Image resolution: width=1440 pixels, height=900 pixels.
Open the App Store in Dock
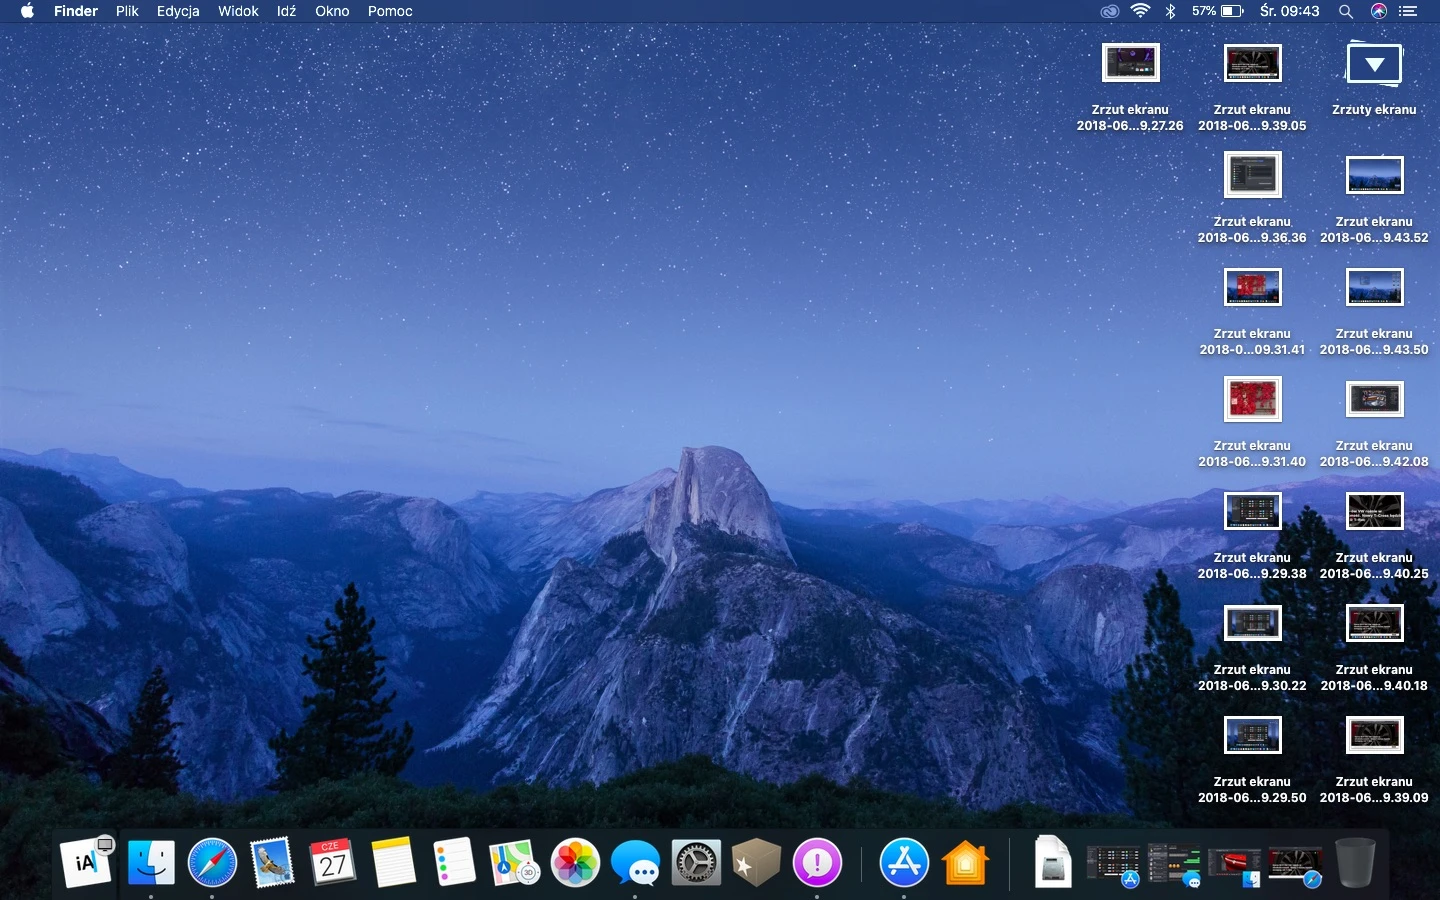pyautogui.click(x=904, y=862)
